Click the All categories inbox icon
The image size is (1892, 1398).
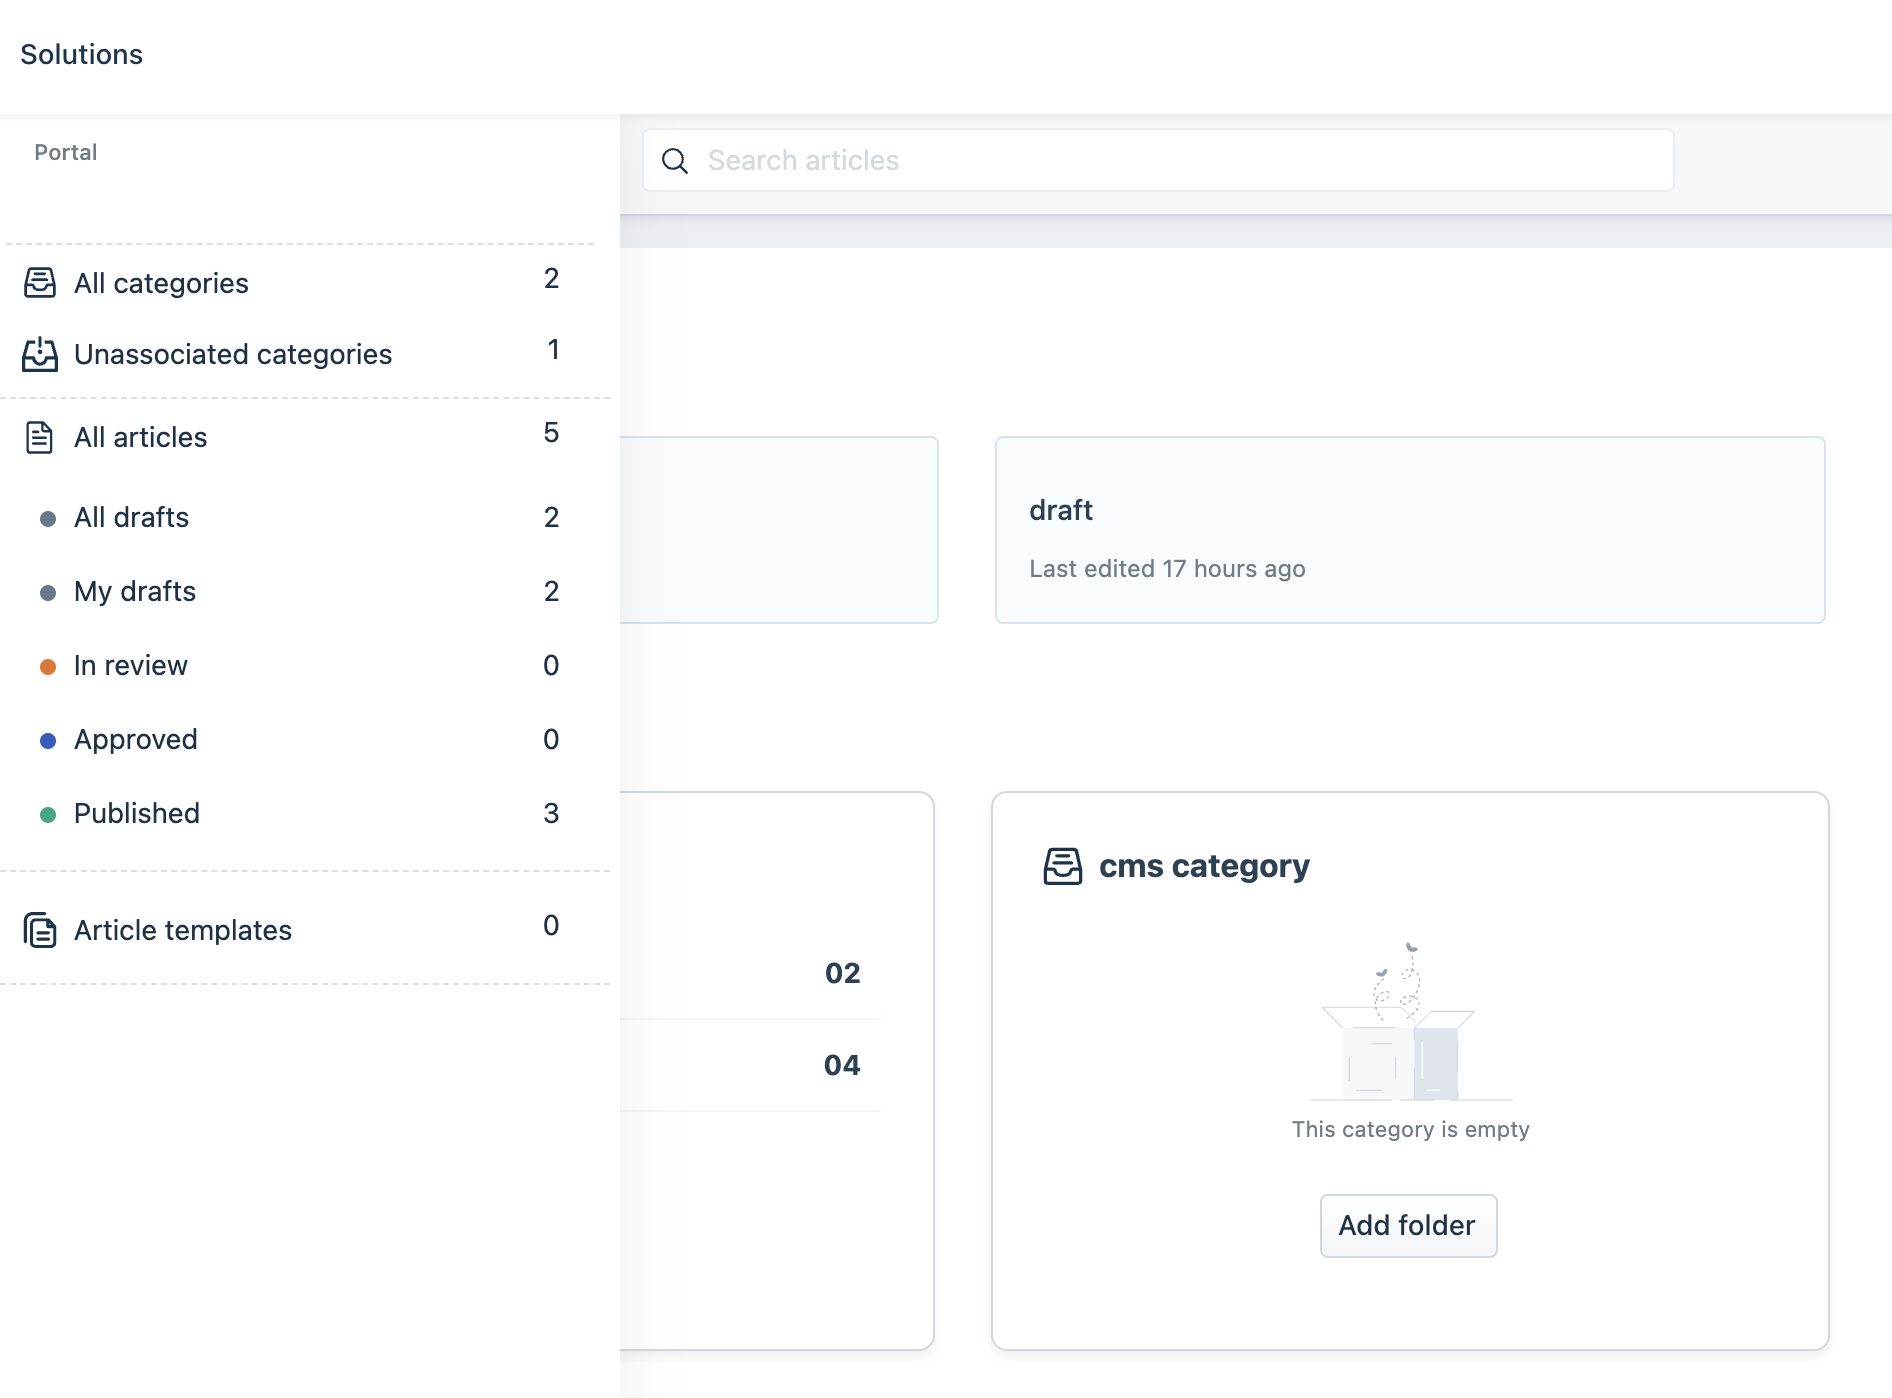coord(40,283)
